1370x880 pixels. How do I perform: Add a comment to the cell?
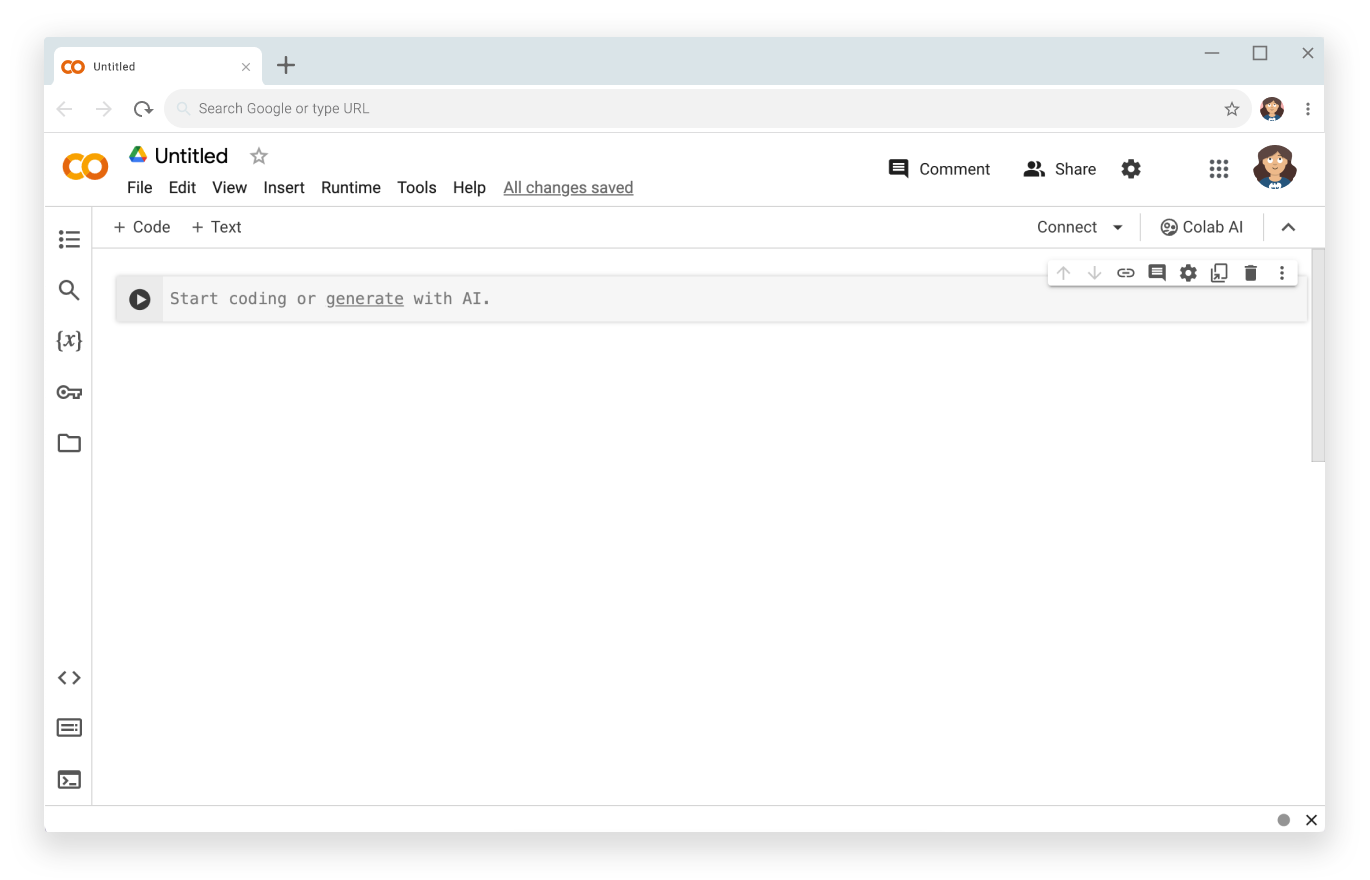click(x=1156, y=272)
